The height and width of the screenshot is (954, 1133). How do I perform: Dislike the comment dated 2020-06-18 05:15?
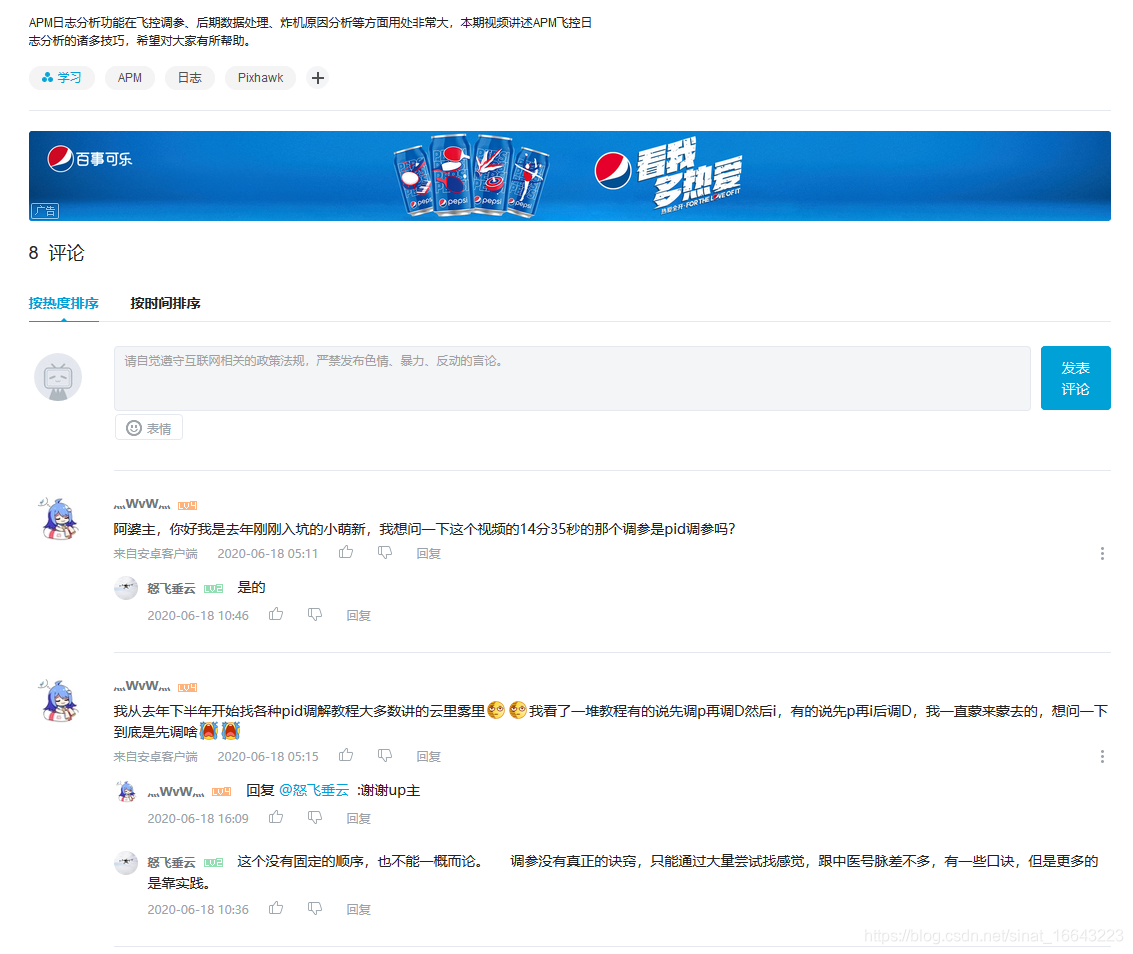point(385,756)
